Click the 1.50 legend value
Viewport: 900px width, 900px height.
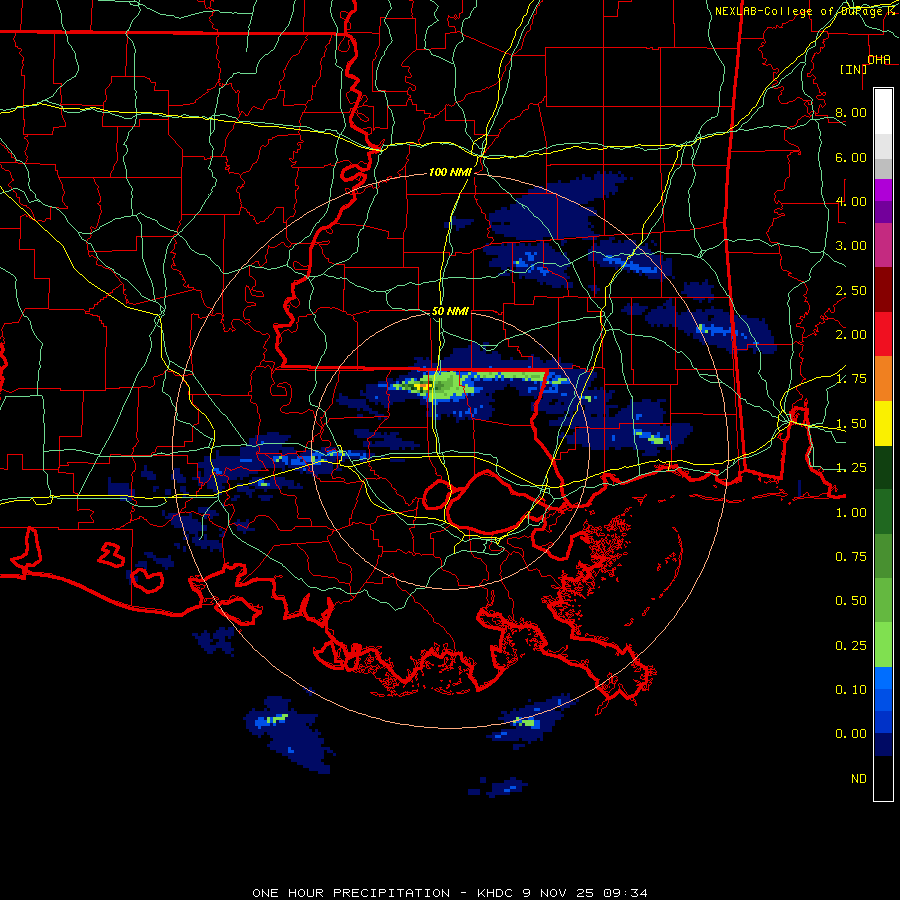tap(850, 424)
